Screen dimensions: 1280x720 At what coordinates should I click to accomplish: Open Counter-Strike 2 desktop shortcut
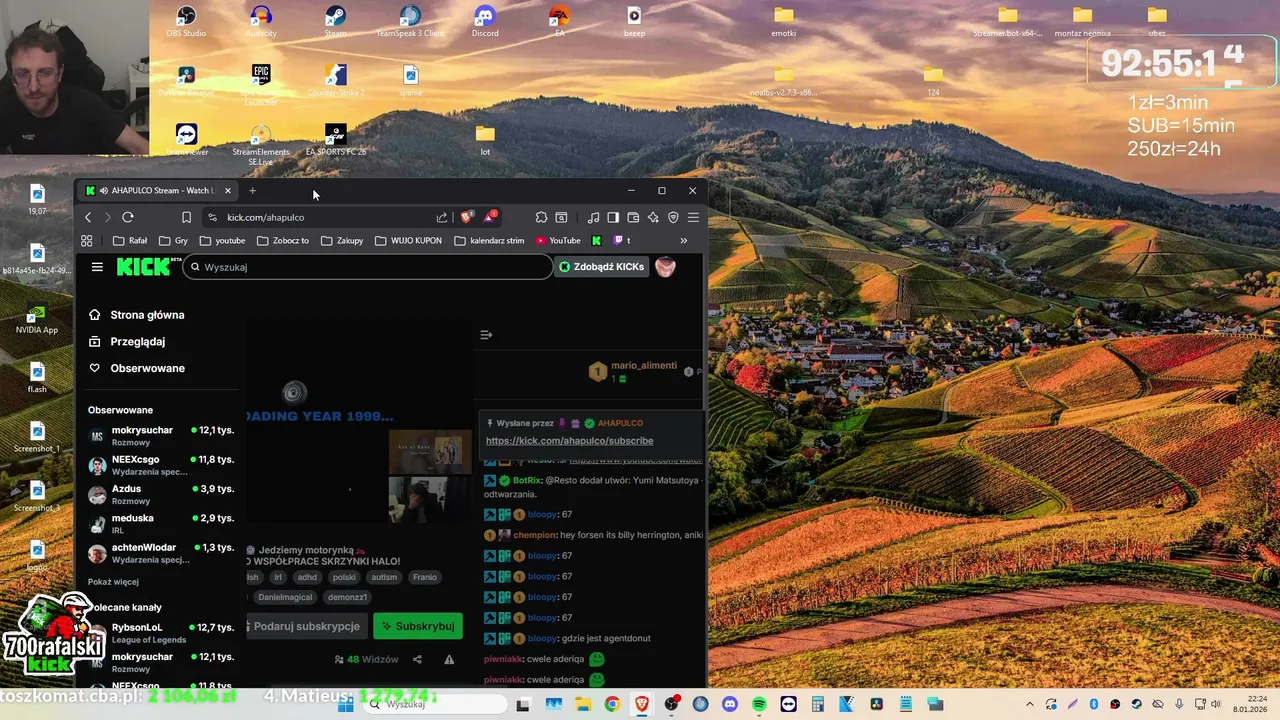click(x=335, y=82)
